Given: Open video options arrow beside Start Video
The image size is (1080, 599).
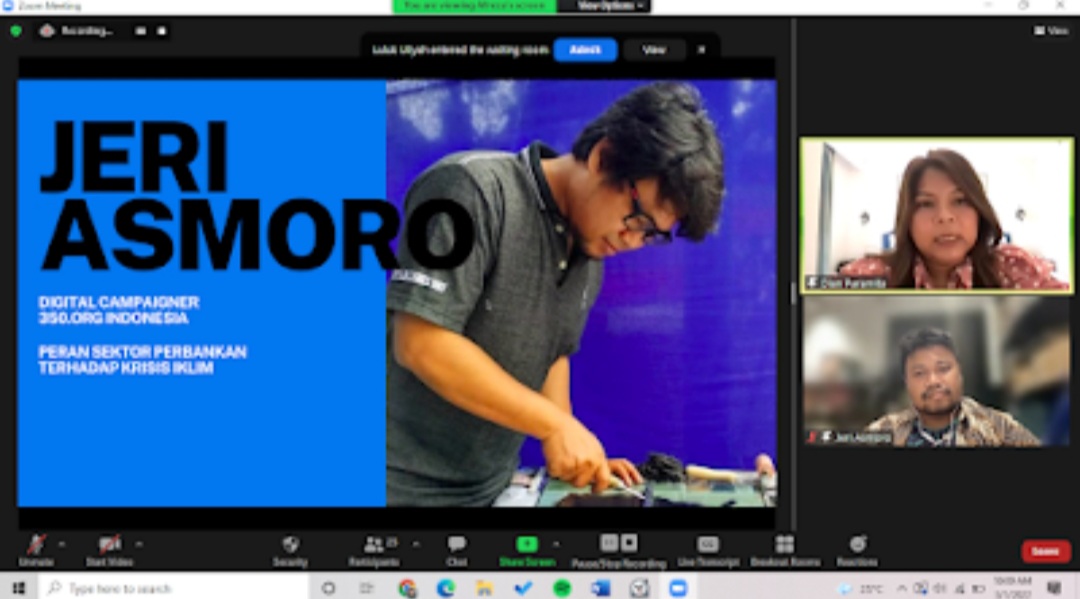Looking at the screenshot, I should tap(139, 545).
